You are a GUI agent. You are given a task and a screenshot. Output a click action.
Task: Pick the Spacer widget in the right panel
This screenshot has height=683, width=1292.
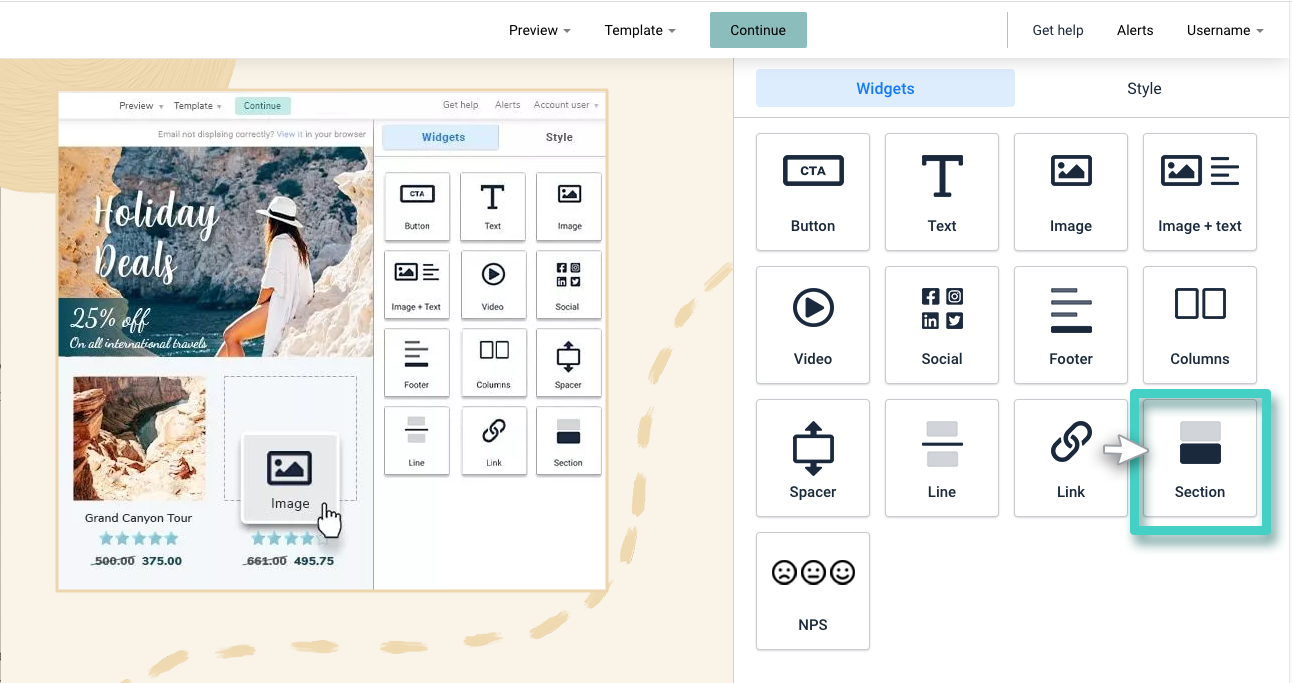pyautogui.click(x=813, y=458)
